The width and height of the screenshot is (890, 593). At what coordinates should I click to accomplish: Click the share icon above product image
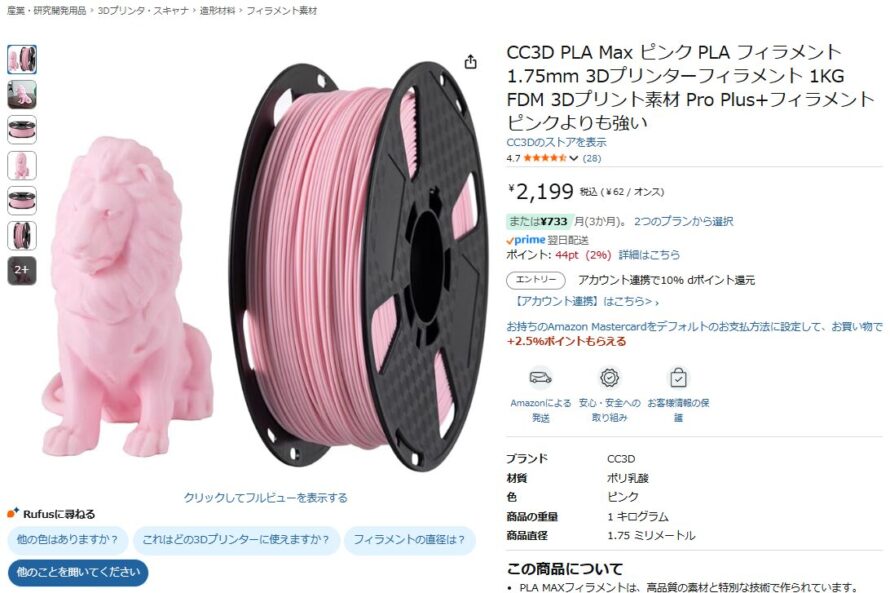click(x=471, y=61)
